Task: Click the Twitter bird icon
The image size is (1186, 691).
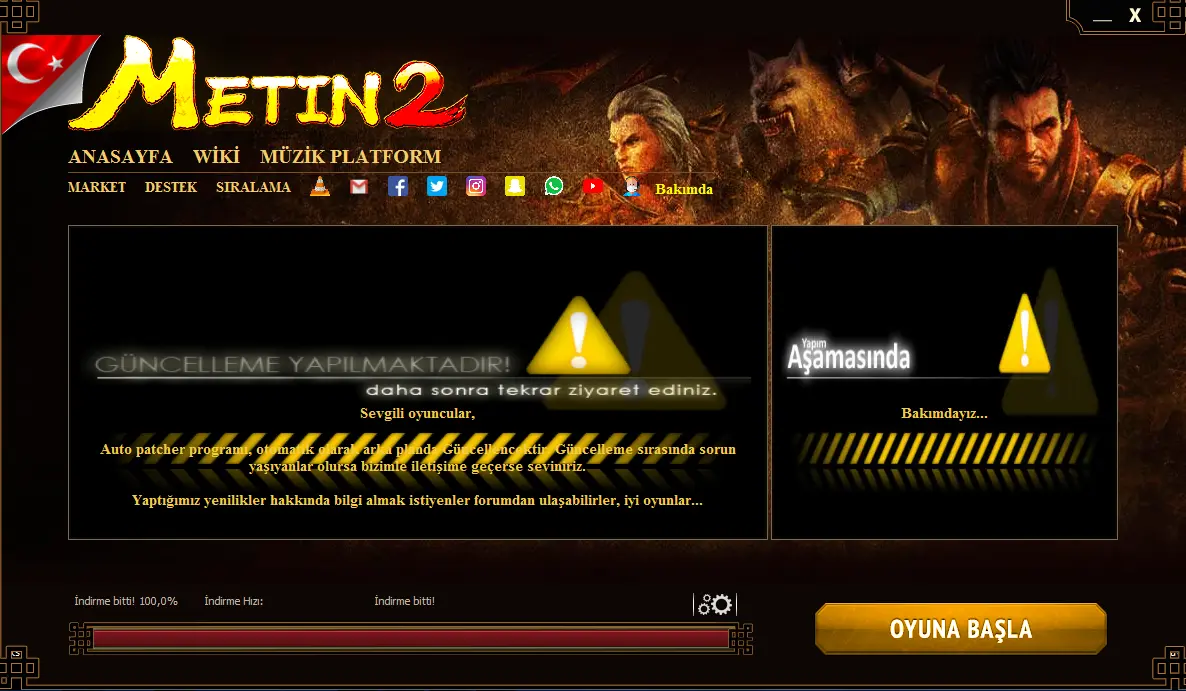Action: pyautogui.click(x=437, y=186)
